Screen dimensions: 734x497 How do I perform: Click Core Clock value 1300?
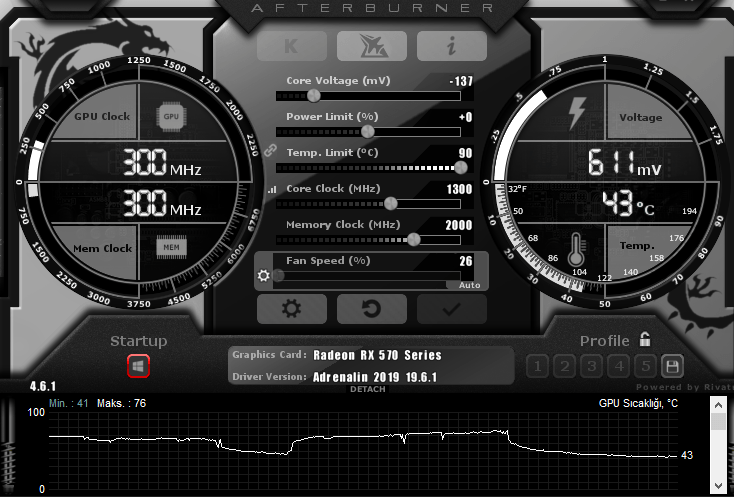coord(459,189)
